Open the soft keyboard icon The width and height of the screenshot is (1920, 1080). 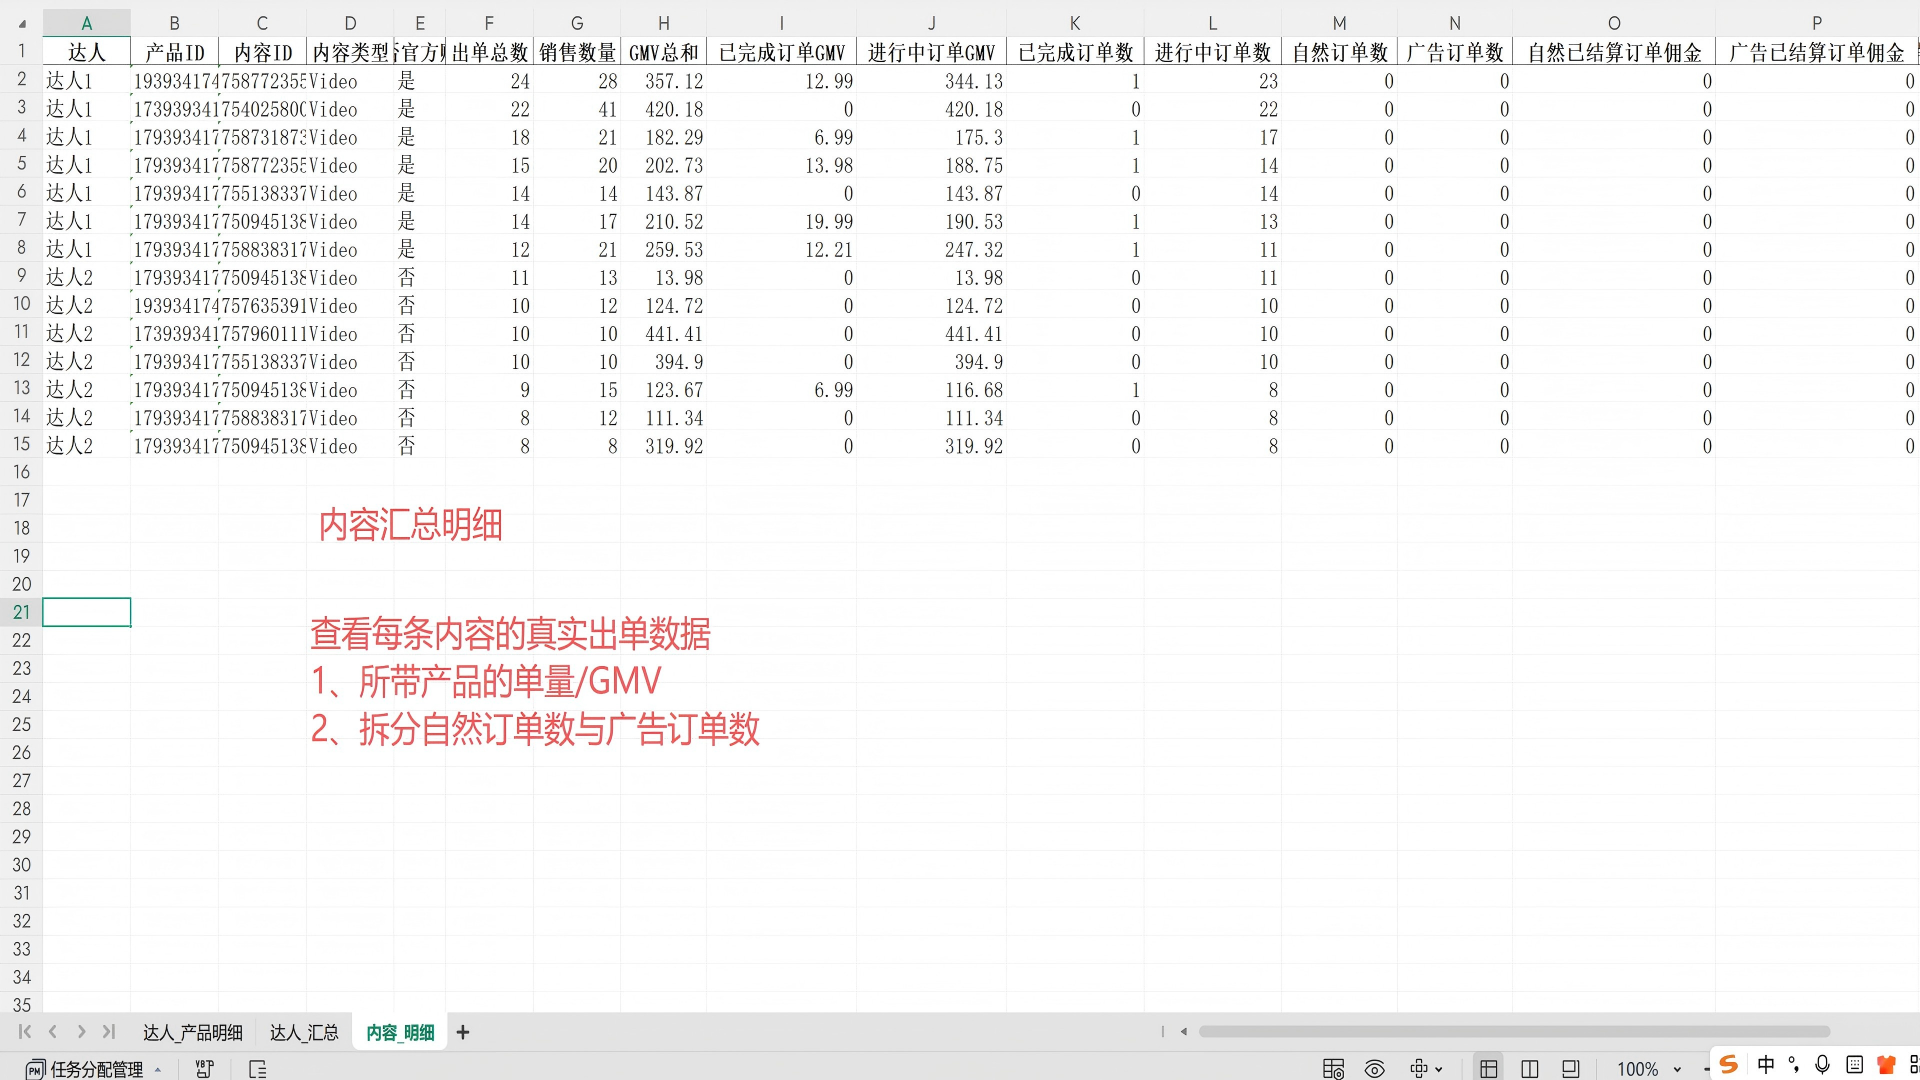click(1855, 1065)
